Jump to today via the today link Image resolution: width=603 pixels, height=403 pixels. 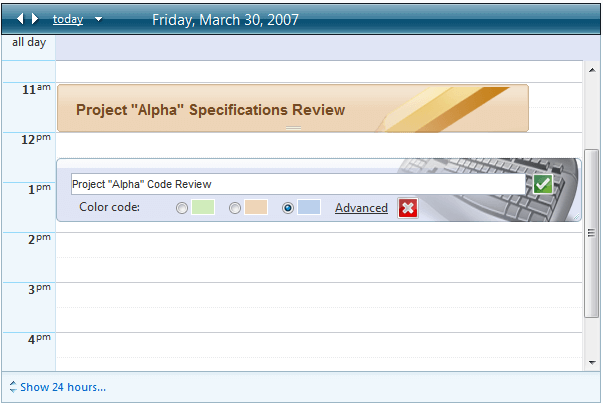pos(67,19)
